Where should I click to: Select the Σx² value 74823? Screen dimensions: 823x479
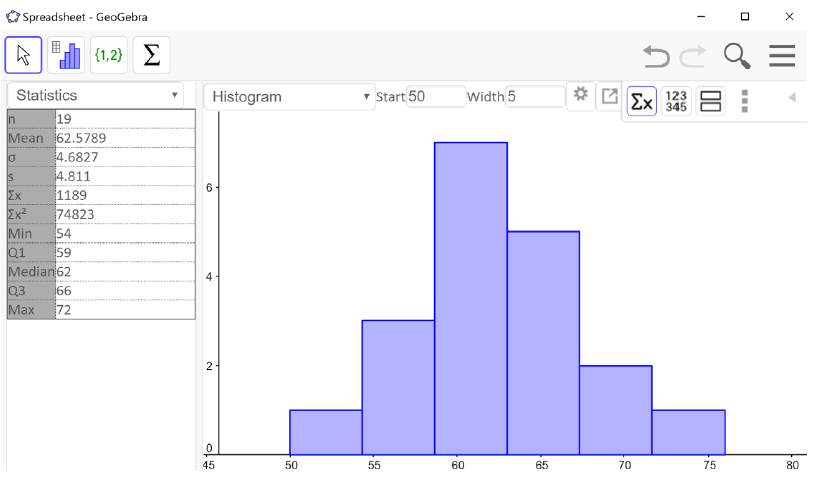[x=76, y=215]
